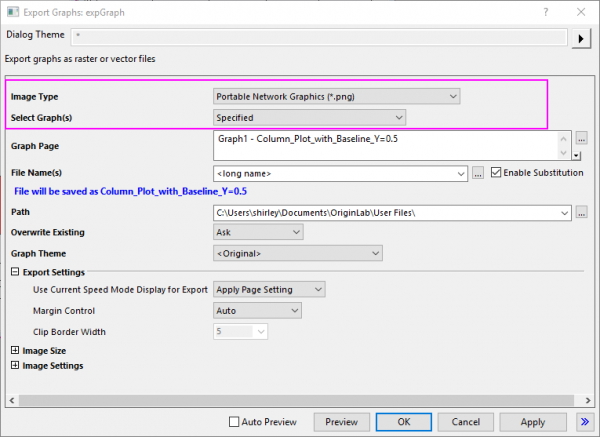Enable the Auto Preview checkbox
Viewport: 600px width, 437px height.
(234, 422)
